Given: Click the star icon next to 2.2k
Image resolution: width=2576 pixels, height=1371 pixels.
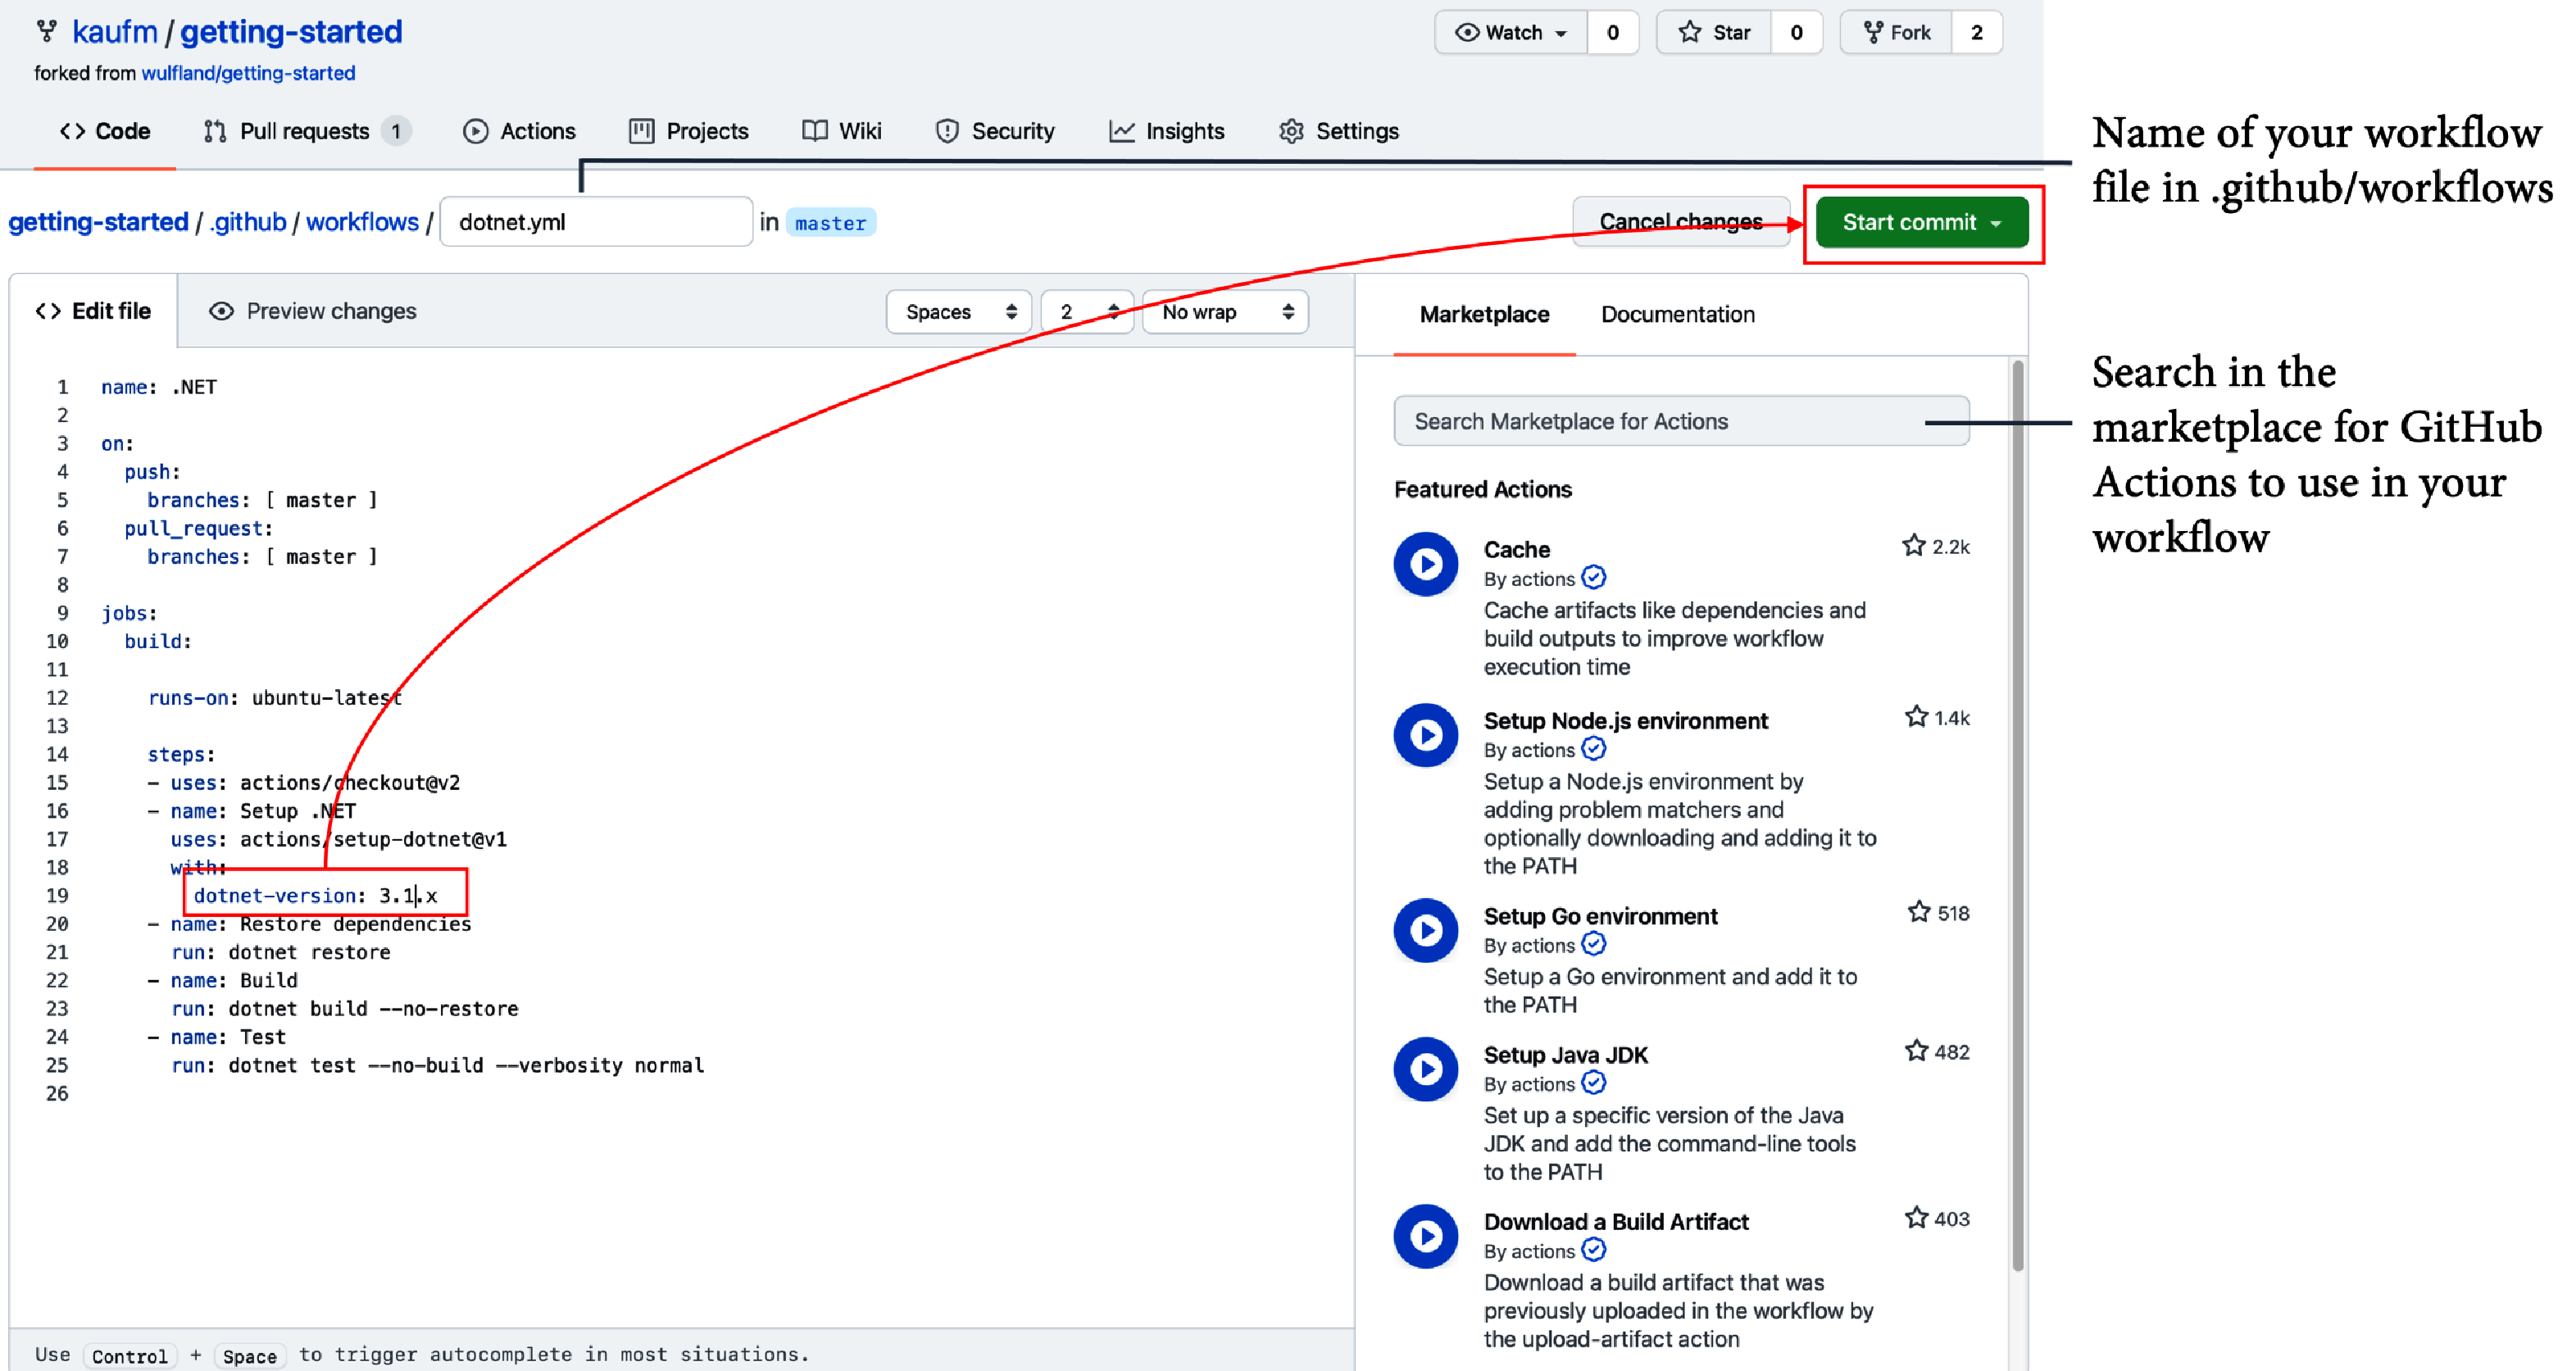Looking at the screenshot, I should tap(1913, 545).
